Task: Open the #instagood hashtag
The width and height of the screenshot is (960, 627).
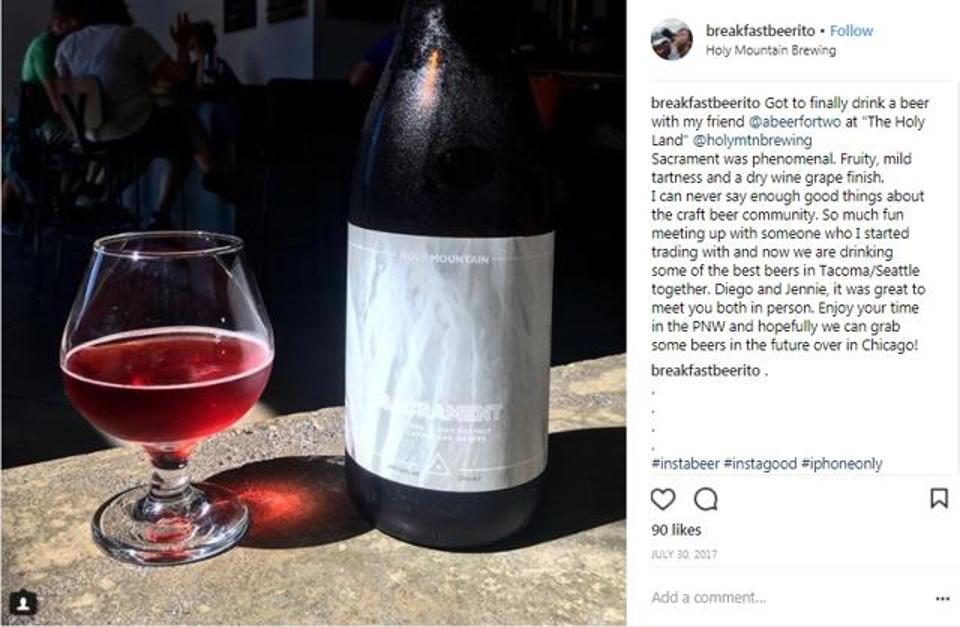Action: tap(760, 464)
